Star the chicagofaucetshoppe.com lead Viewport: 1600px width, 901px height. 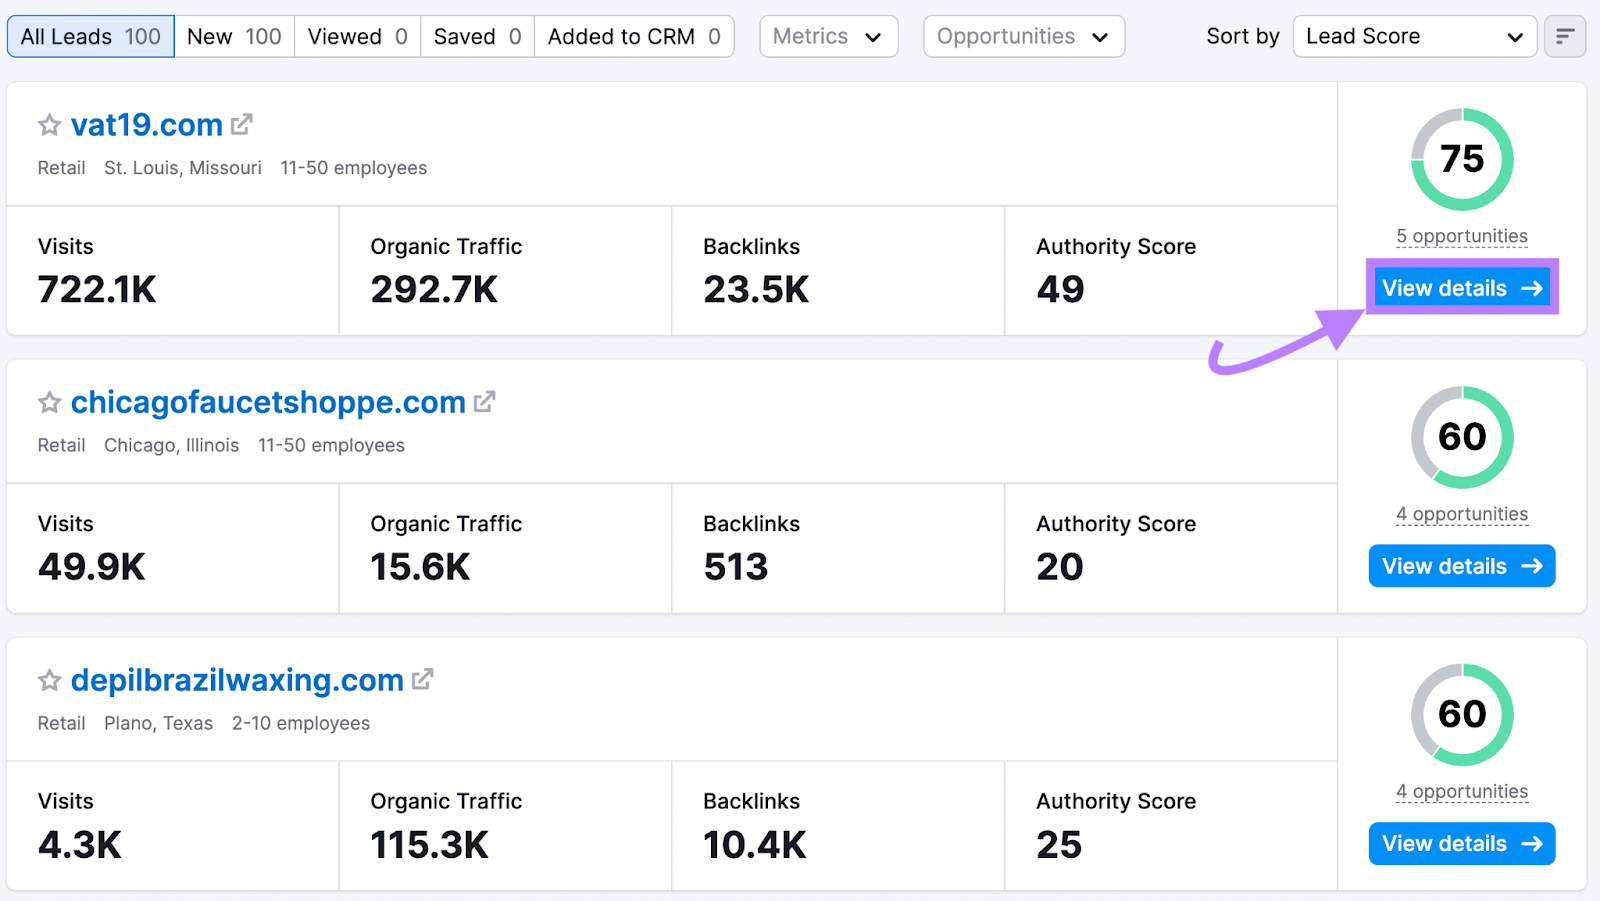49,403
